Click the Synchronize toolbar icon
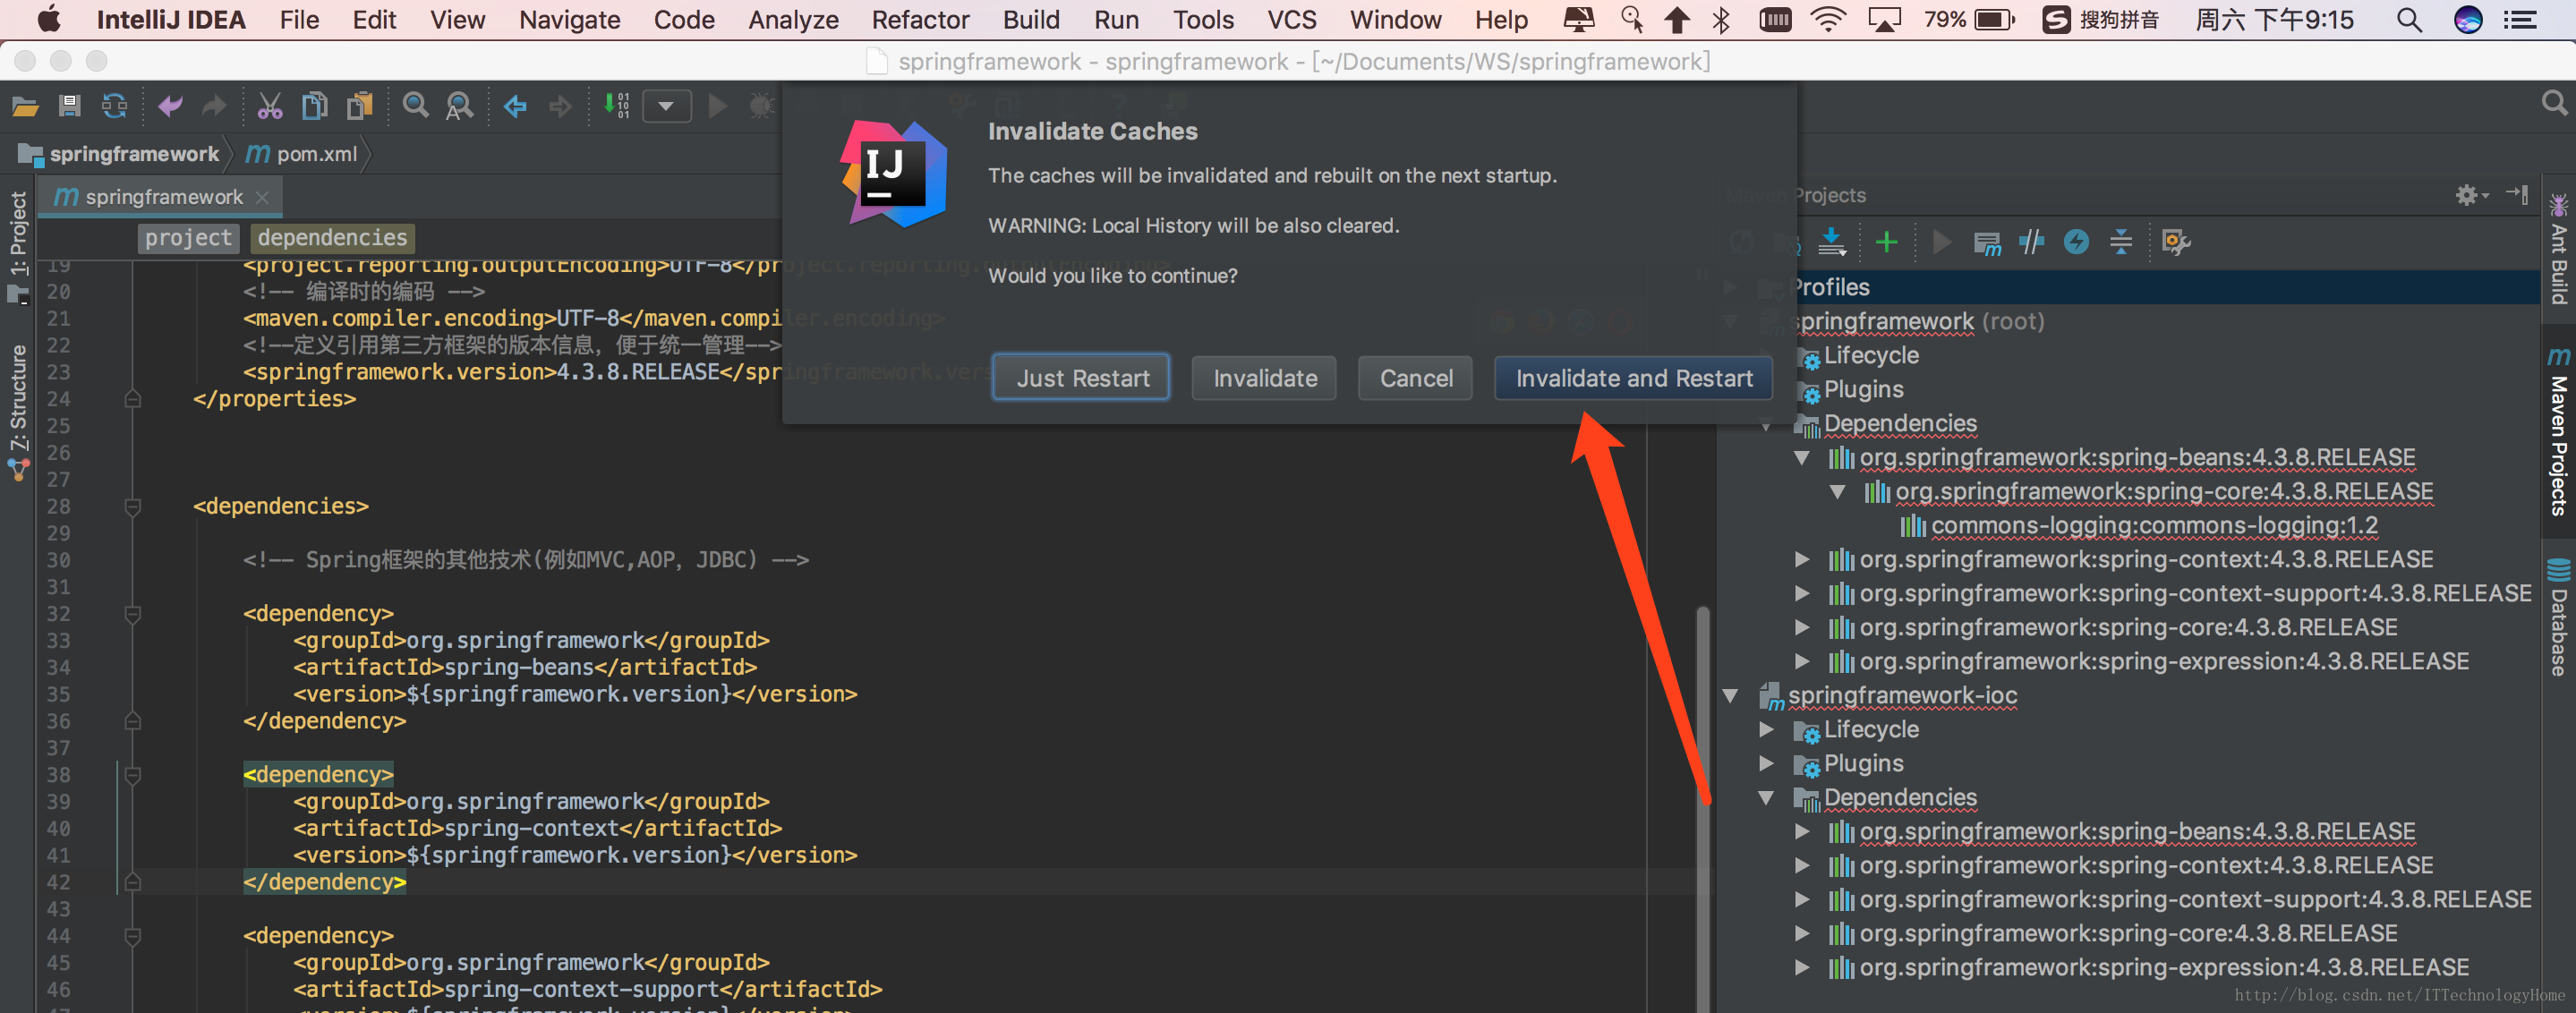The width and height of the screenshot is (2576, 1013). (x=115, y=106)
